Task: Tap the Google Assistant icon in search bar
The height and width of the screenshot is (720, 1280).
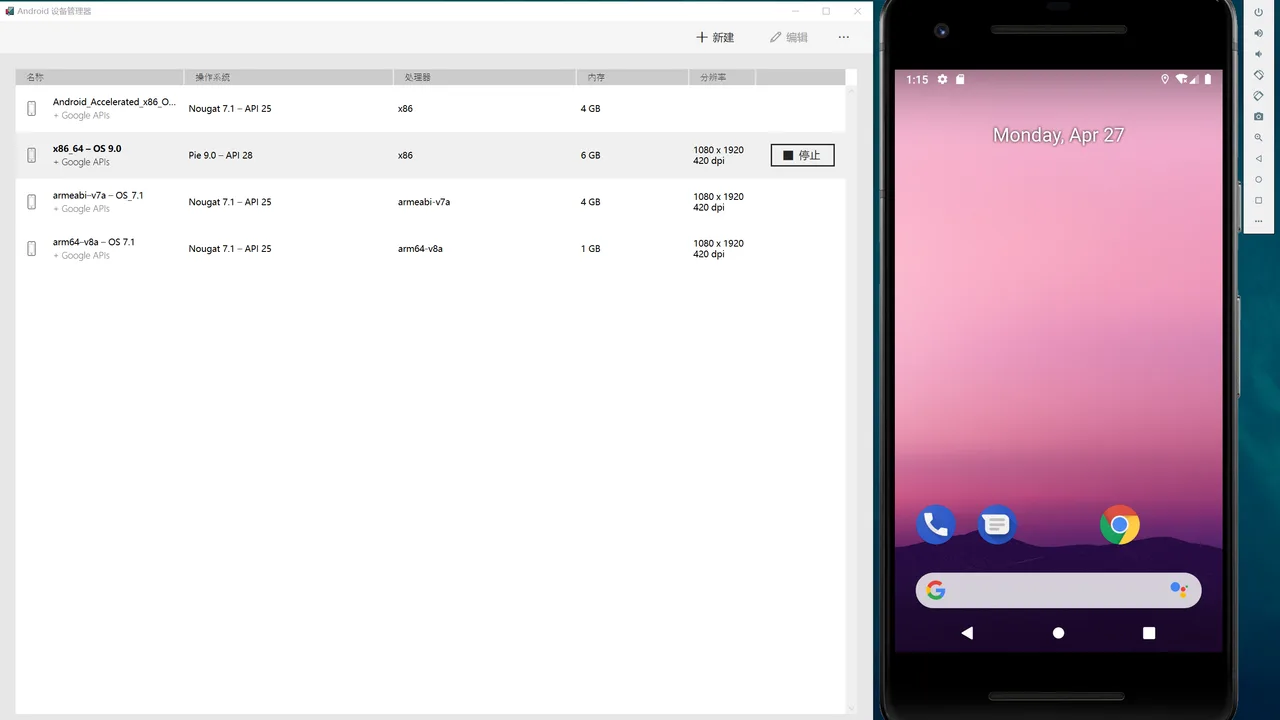Action: click(1179, 590)
